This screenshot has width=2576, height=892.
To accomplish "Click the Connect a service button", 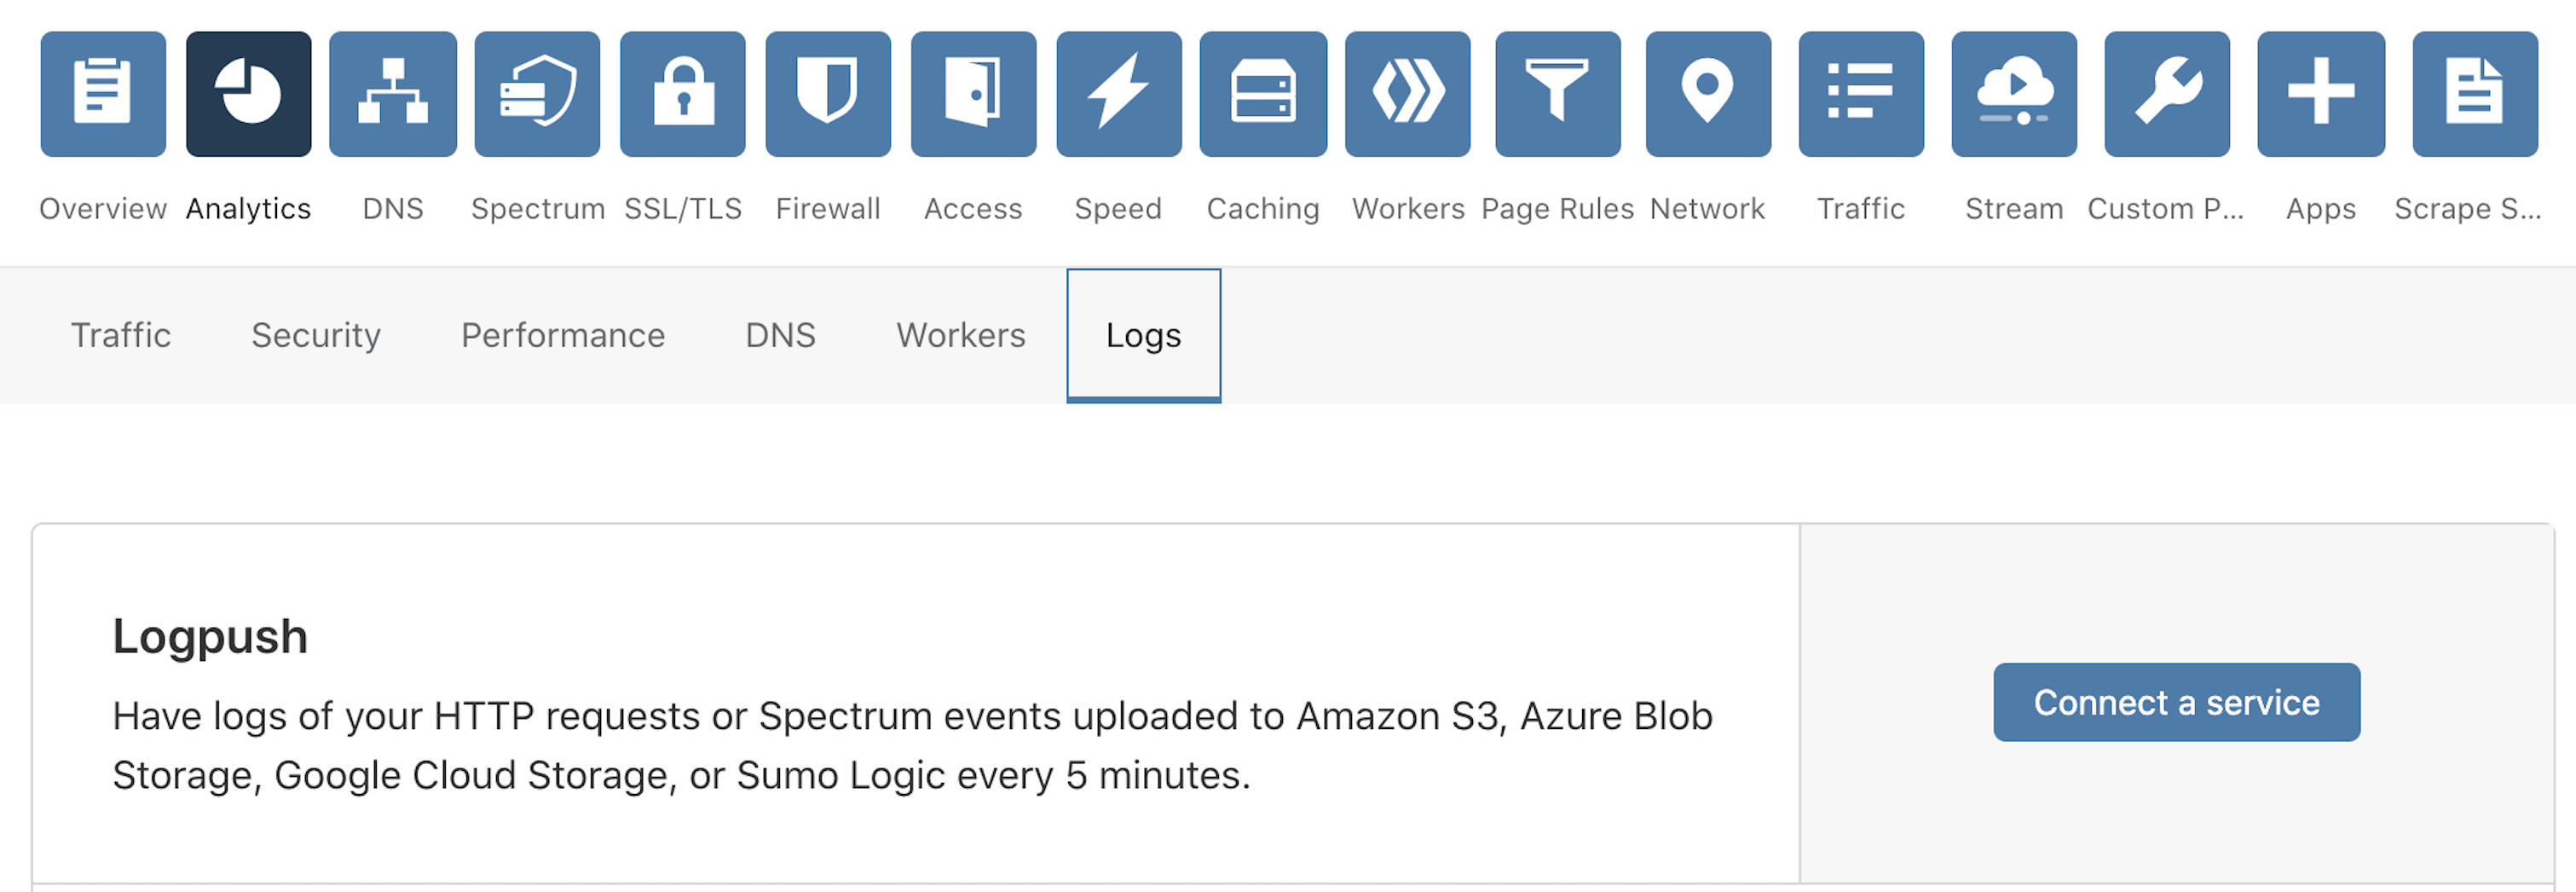I will tap(2176, 702).
